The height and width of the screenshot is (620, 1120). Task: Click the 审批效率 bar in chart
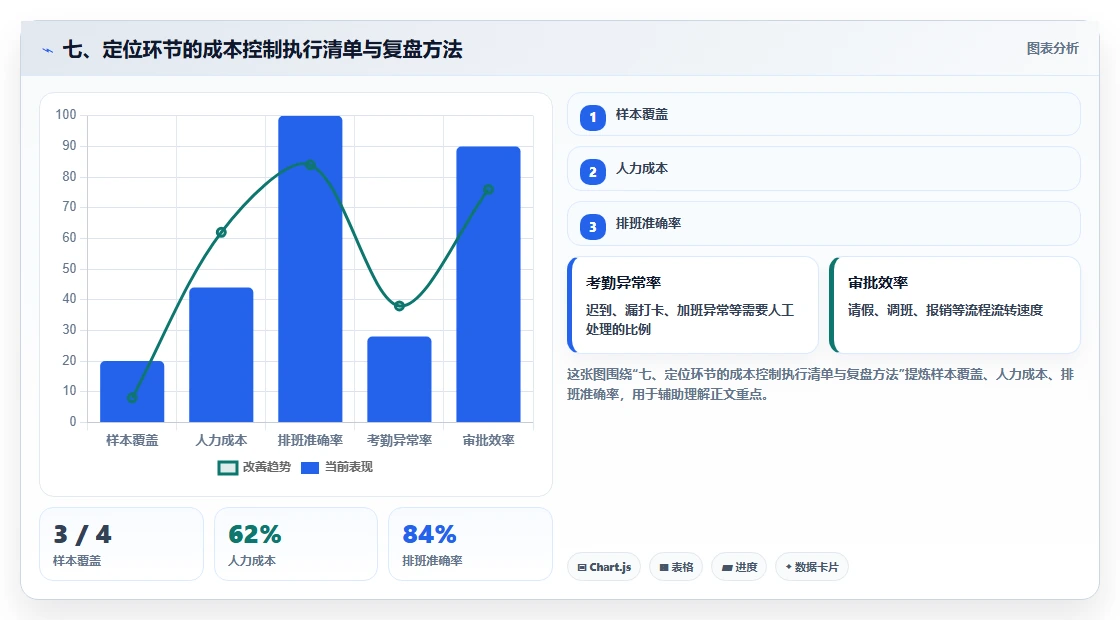tap(489, 284)
